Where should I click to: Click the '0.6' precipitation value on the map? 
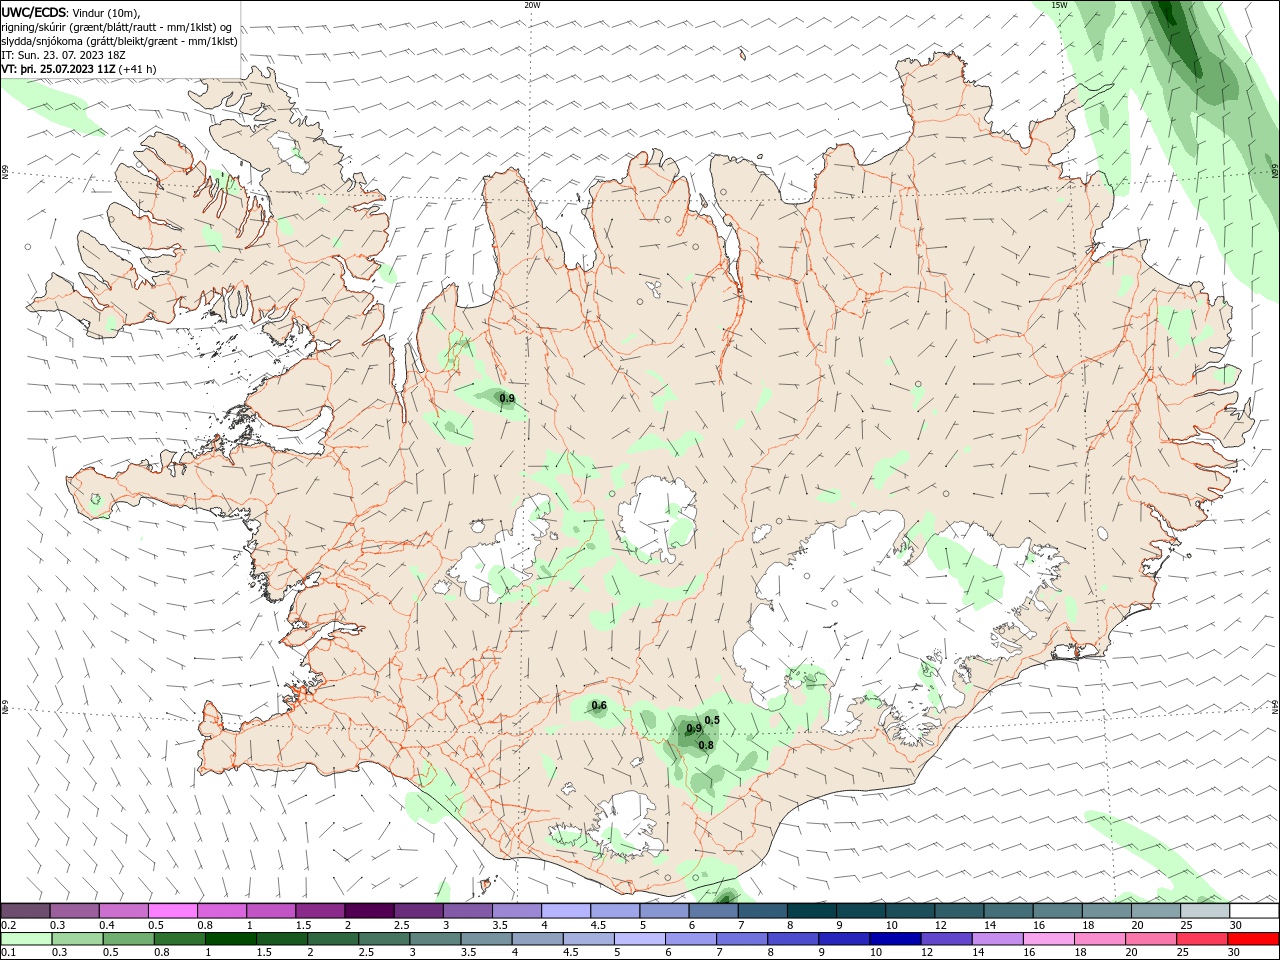pos(599,706)
